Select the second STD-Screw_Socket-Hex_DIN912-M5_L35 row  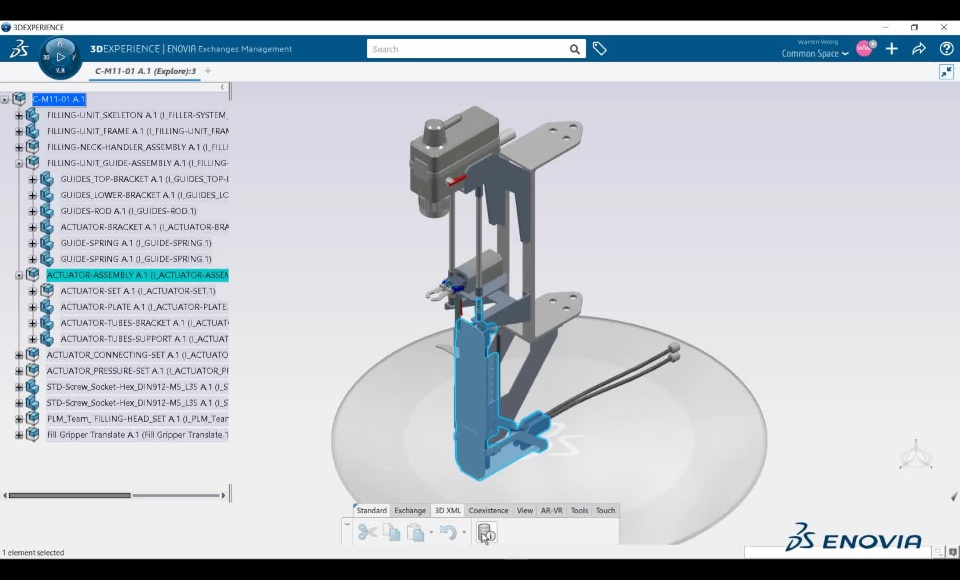(x=137, y=403)
